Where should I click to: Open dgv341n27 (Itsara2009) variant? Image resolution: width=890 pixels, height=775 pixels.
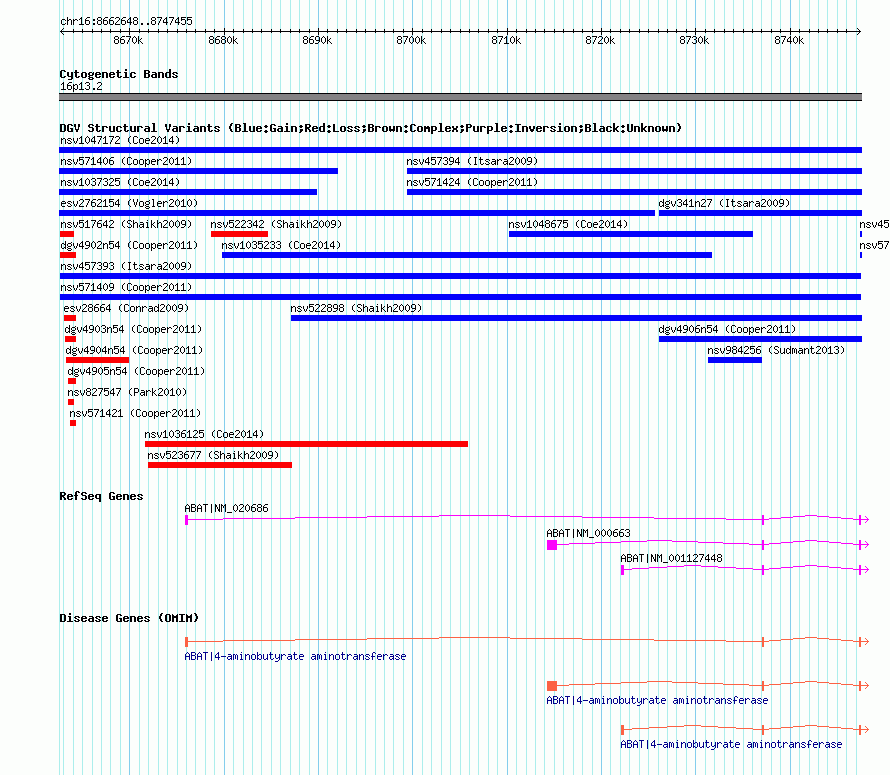[760, 213]
